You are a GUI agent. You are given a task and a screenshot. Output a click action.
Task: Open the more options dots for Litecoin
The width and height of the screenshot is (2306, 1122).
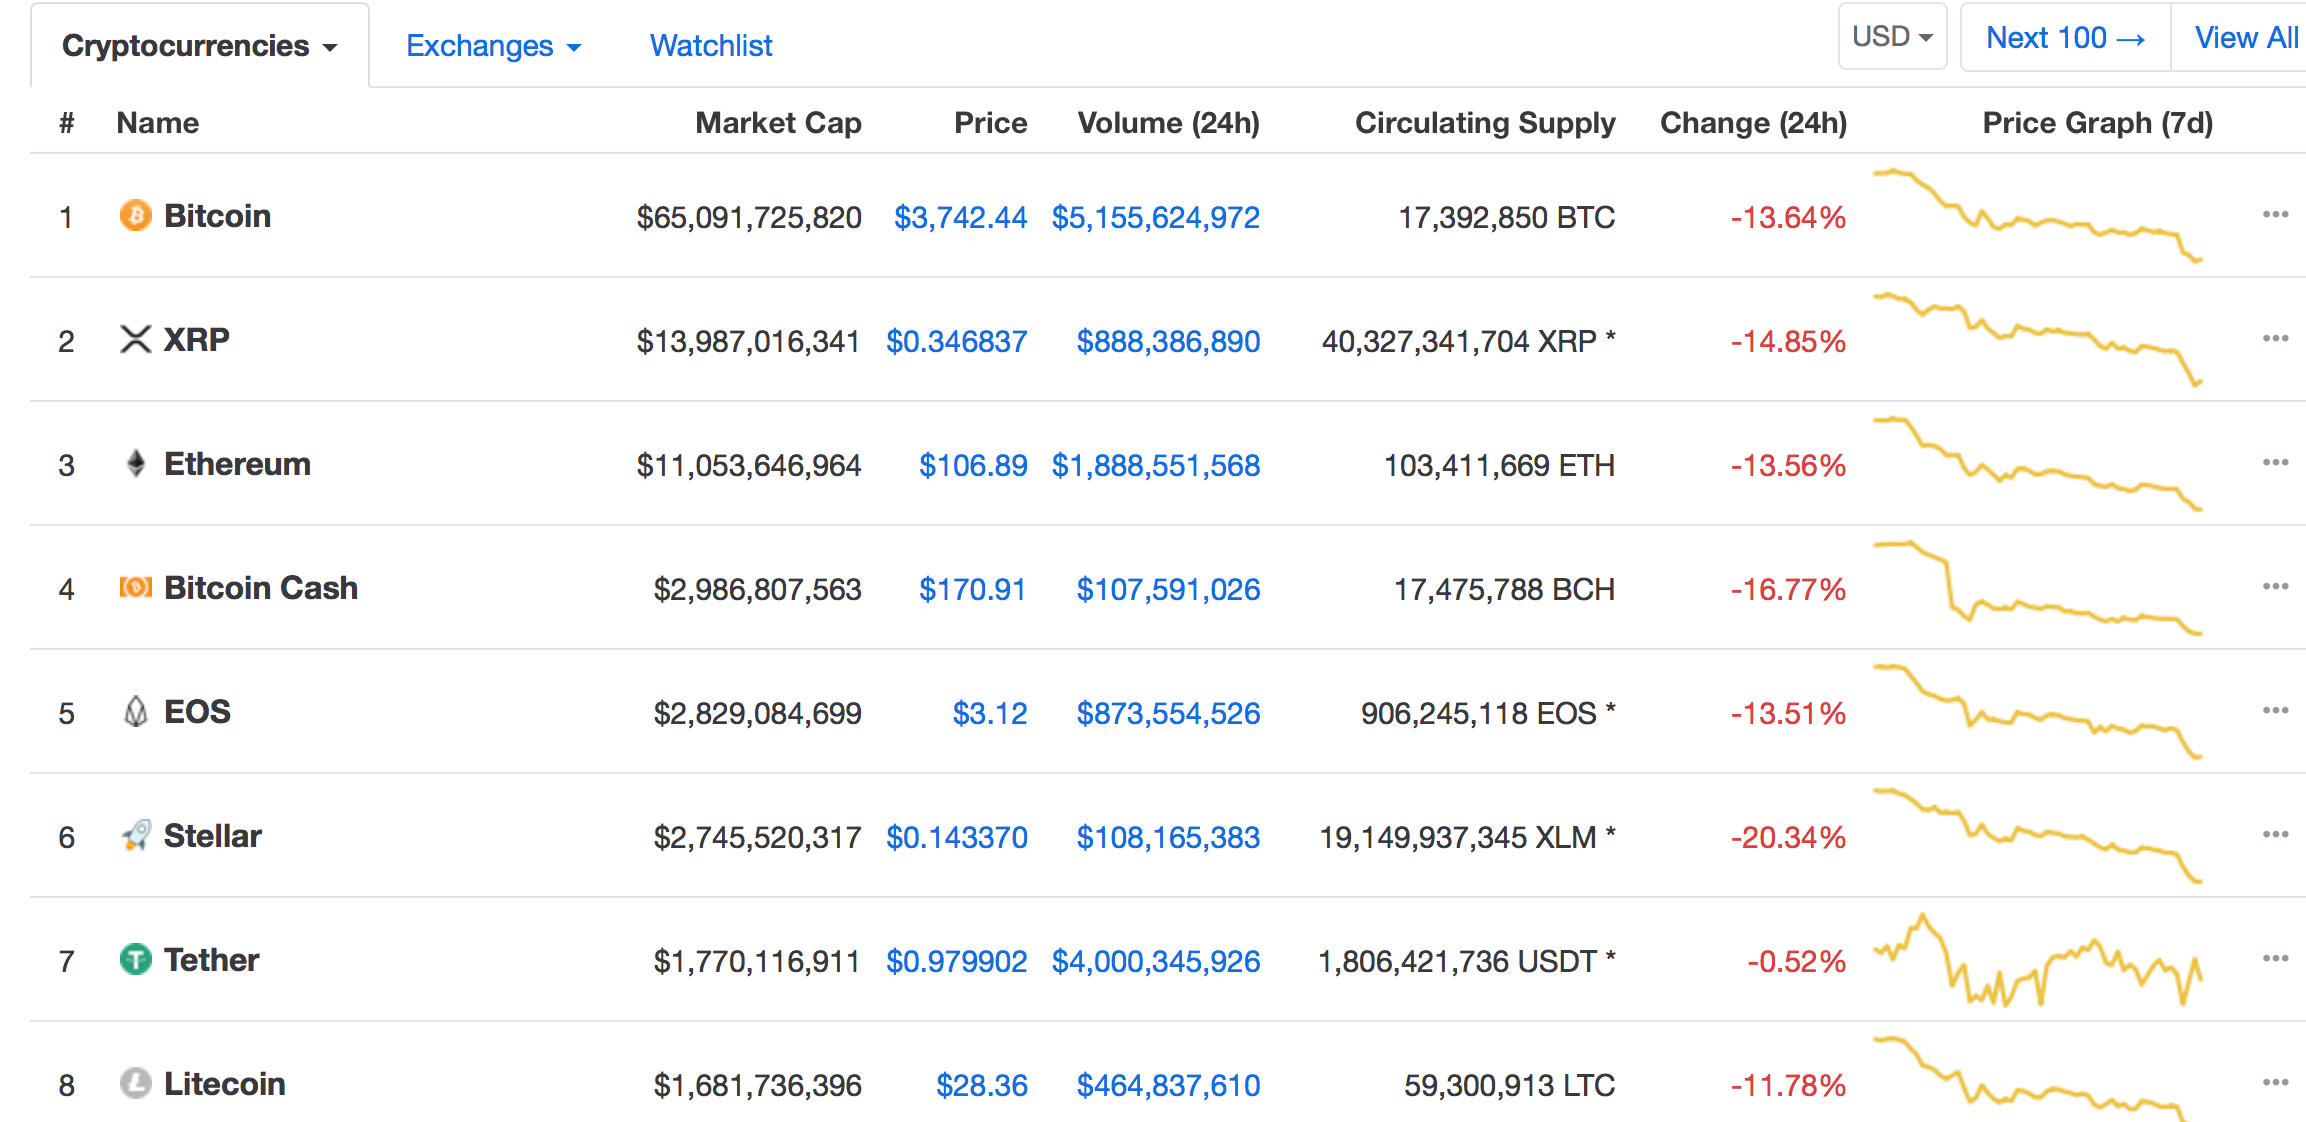pyautogui.click(x=2275, y=1082)
